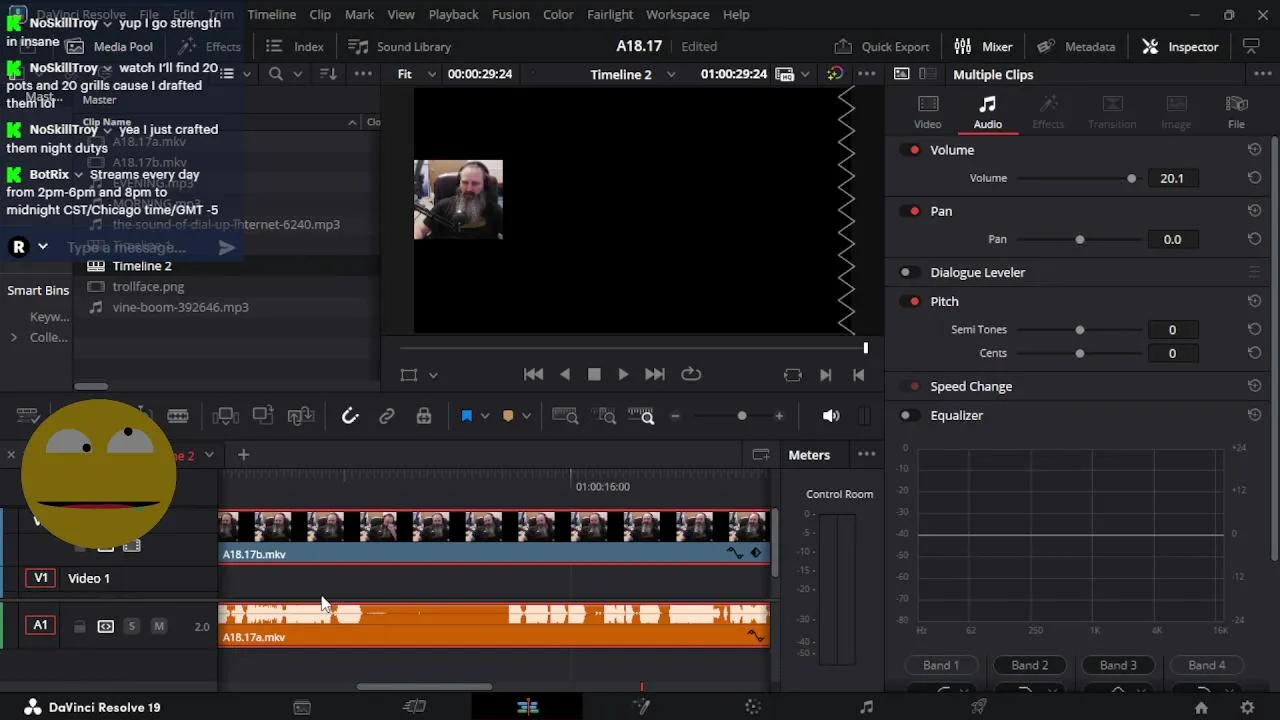Open the Color page icon
Screen dimensions: 1280x720
pos(753,707)
